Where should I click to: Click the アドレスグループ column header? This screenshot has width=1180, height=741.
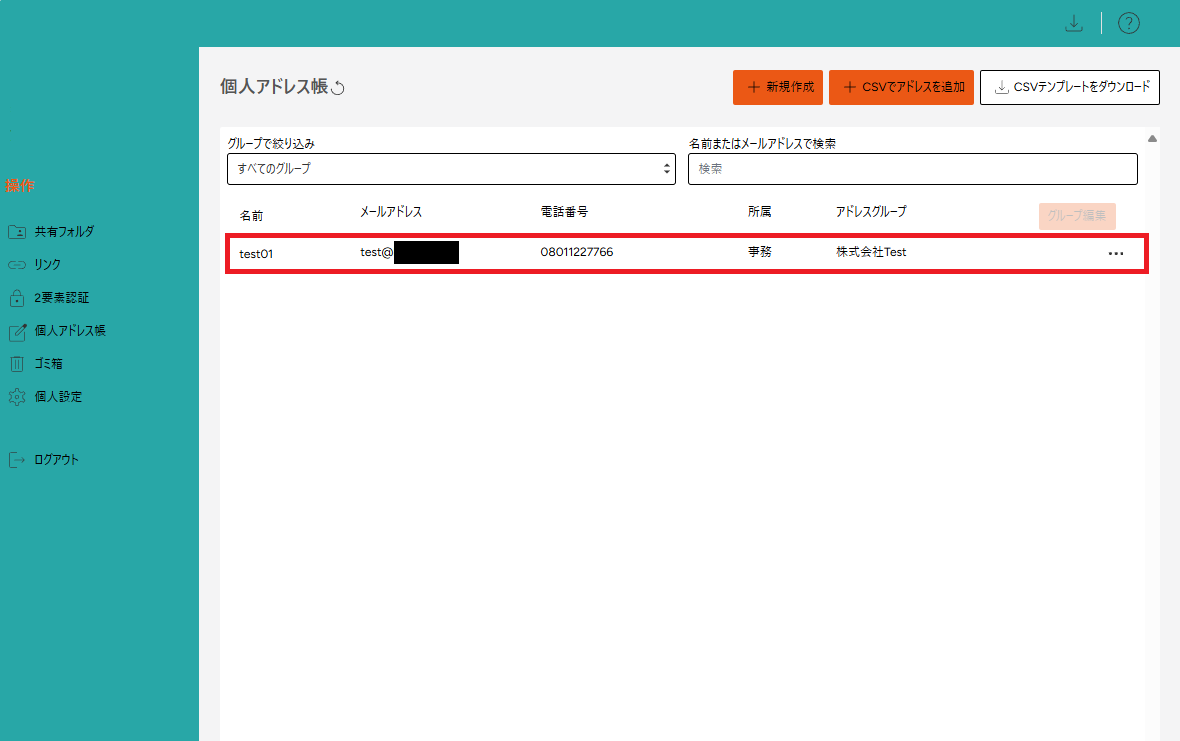[871, 212]
